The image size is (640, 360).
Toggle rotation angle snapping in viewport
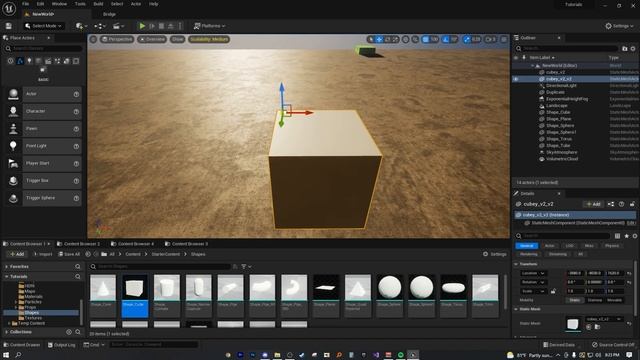point(446,39)
